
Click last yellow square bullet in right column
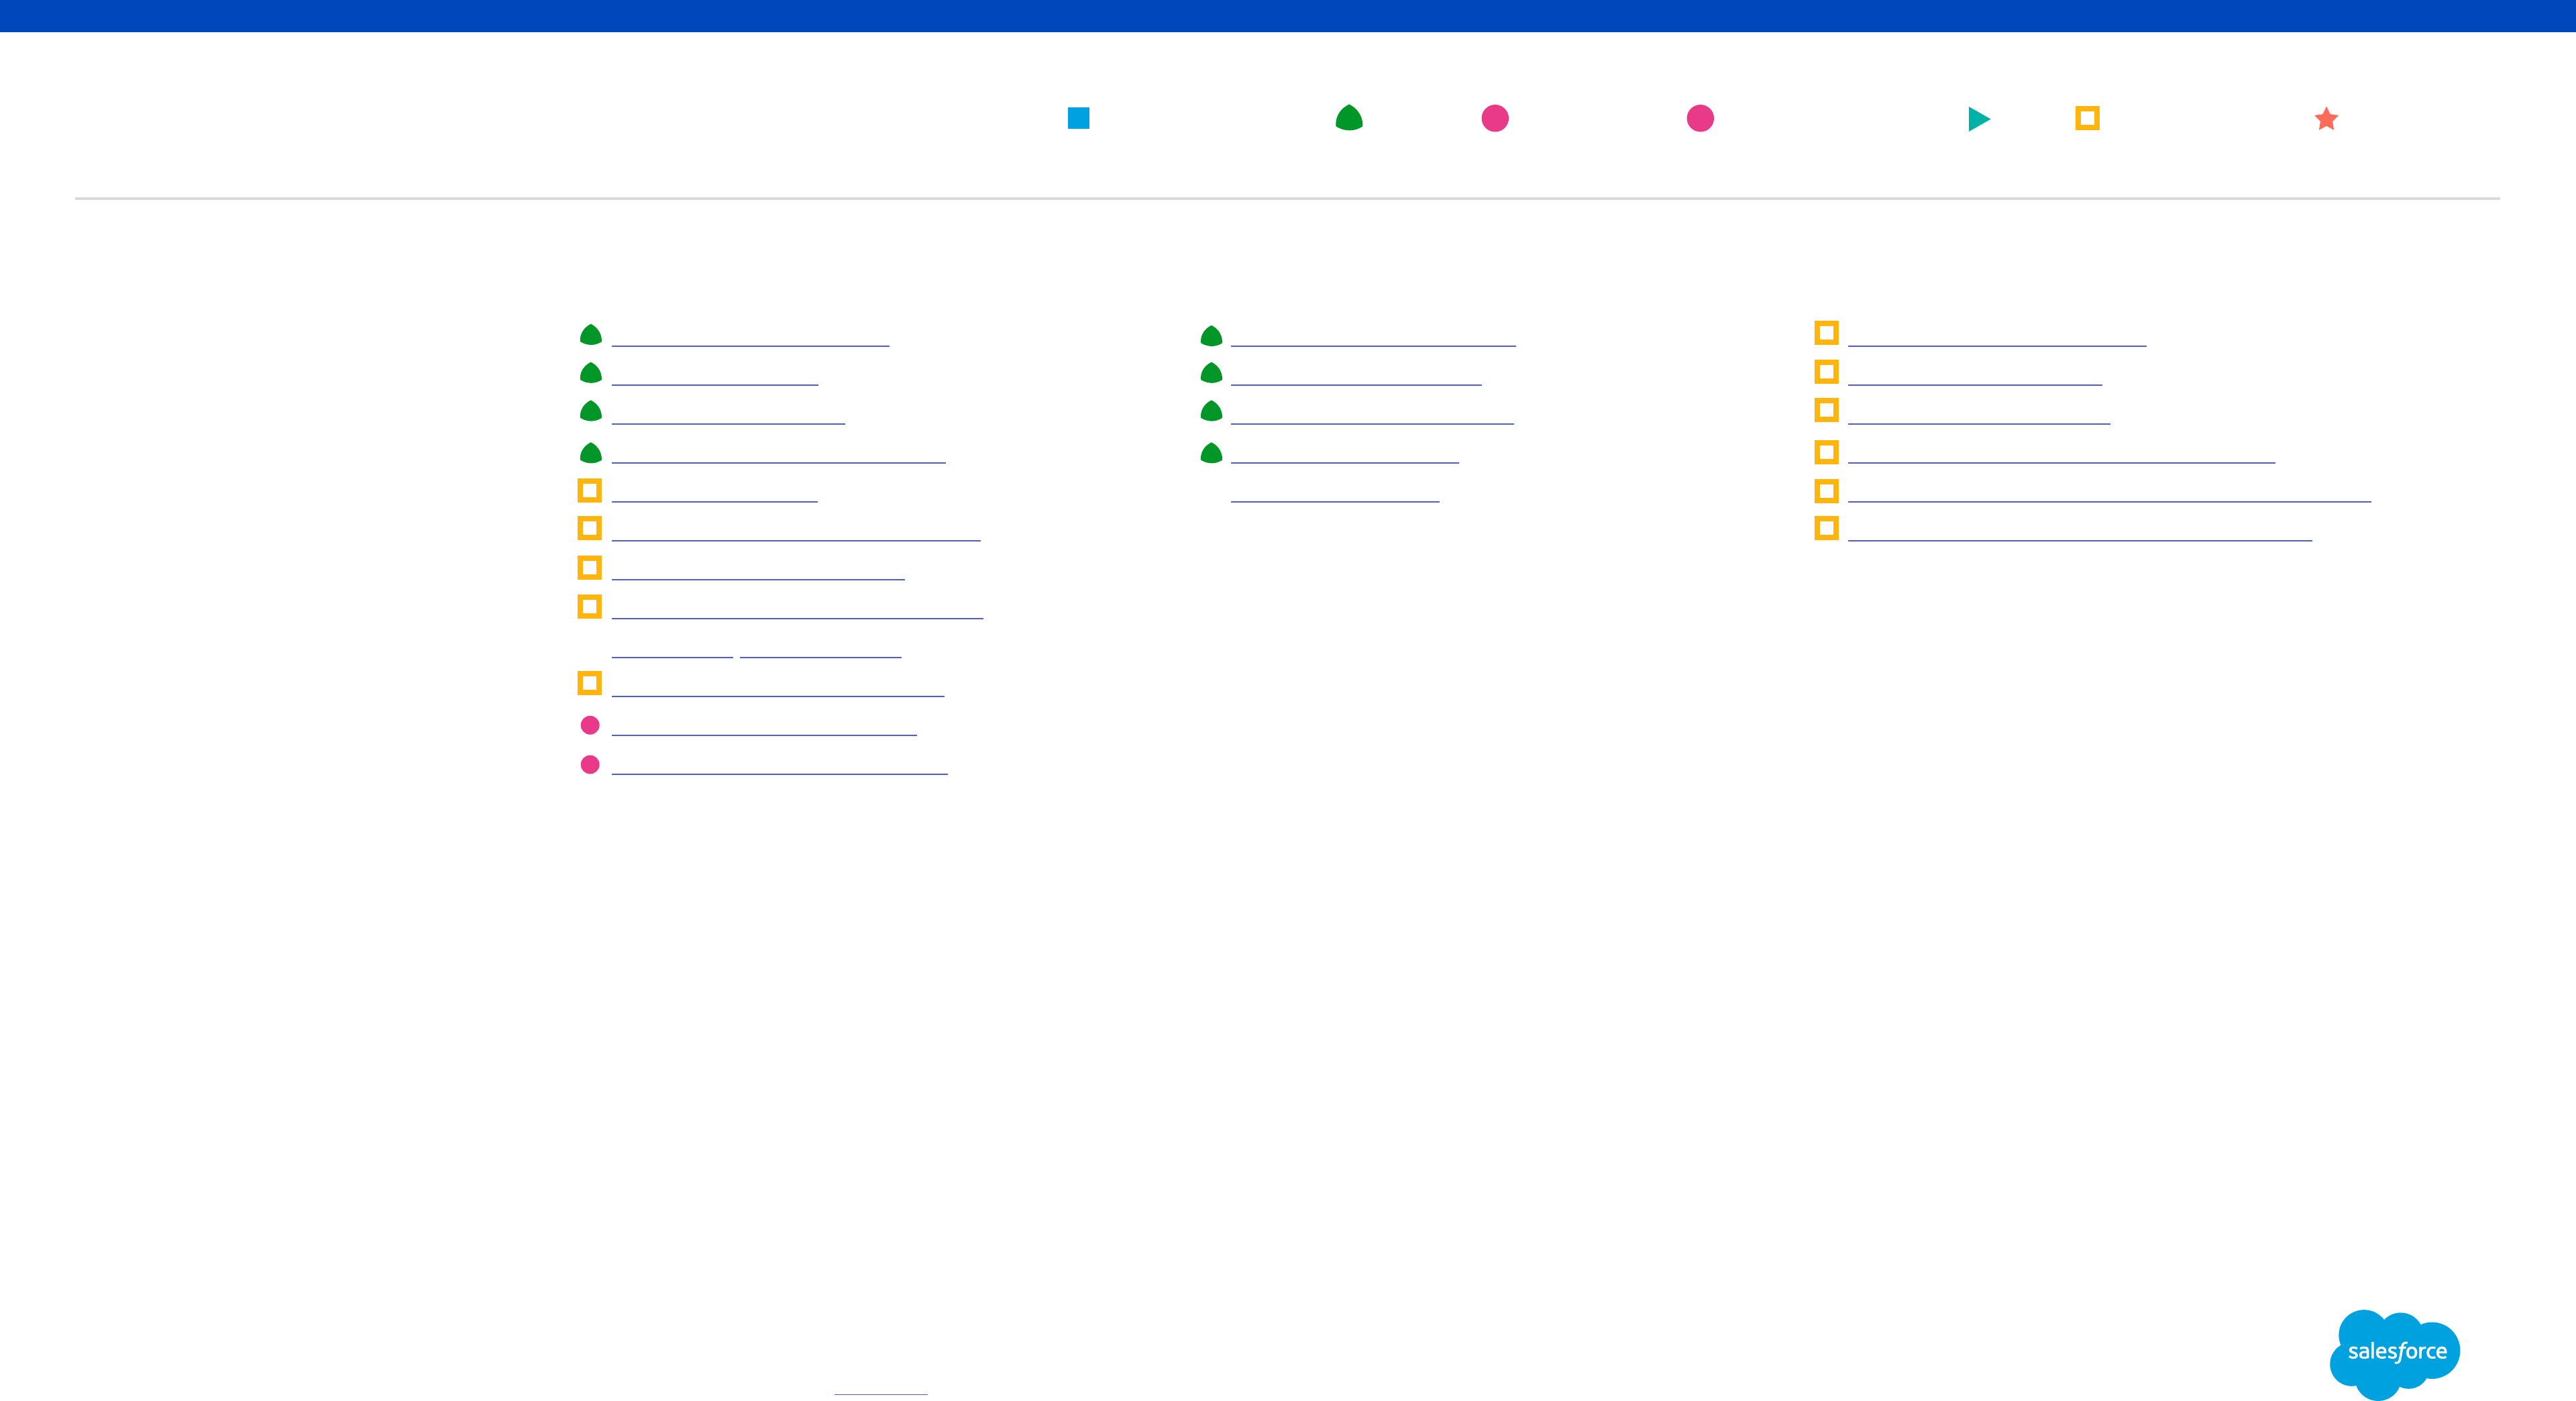pyautogui.click(x=1826, y=528)
